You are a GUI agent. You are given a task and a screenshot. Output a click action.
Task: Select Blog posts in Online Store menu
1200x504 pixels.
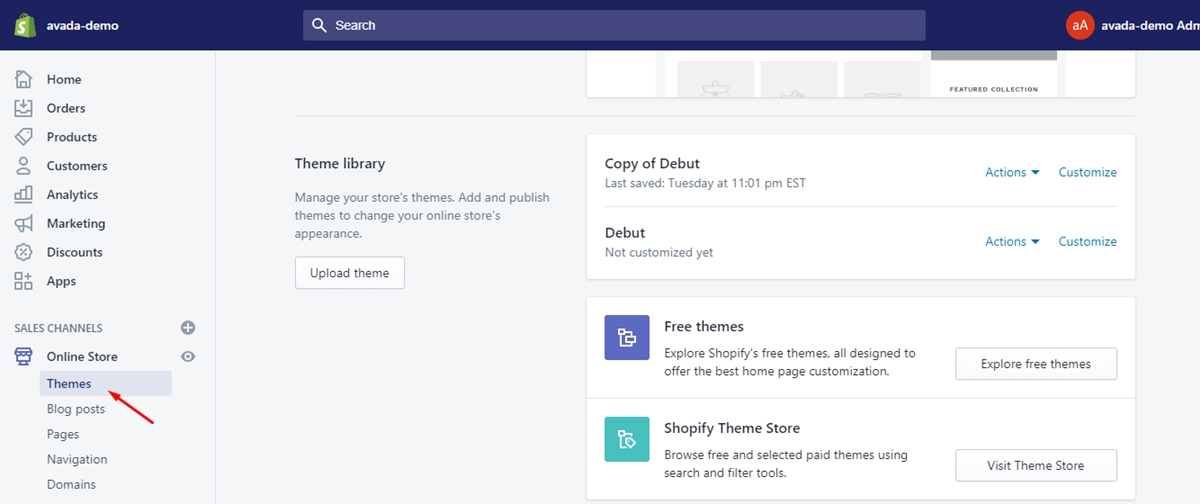[x=76, y=409]
